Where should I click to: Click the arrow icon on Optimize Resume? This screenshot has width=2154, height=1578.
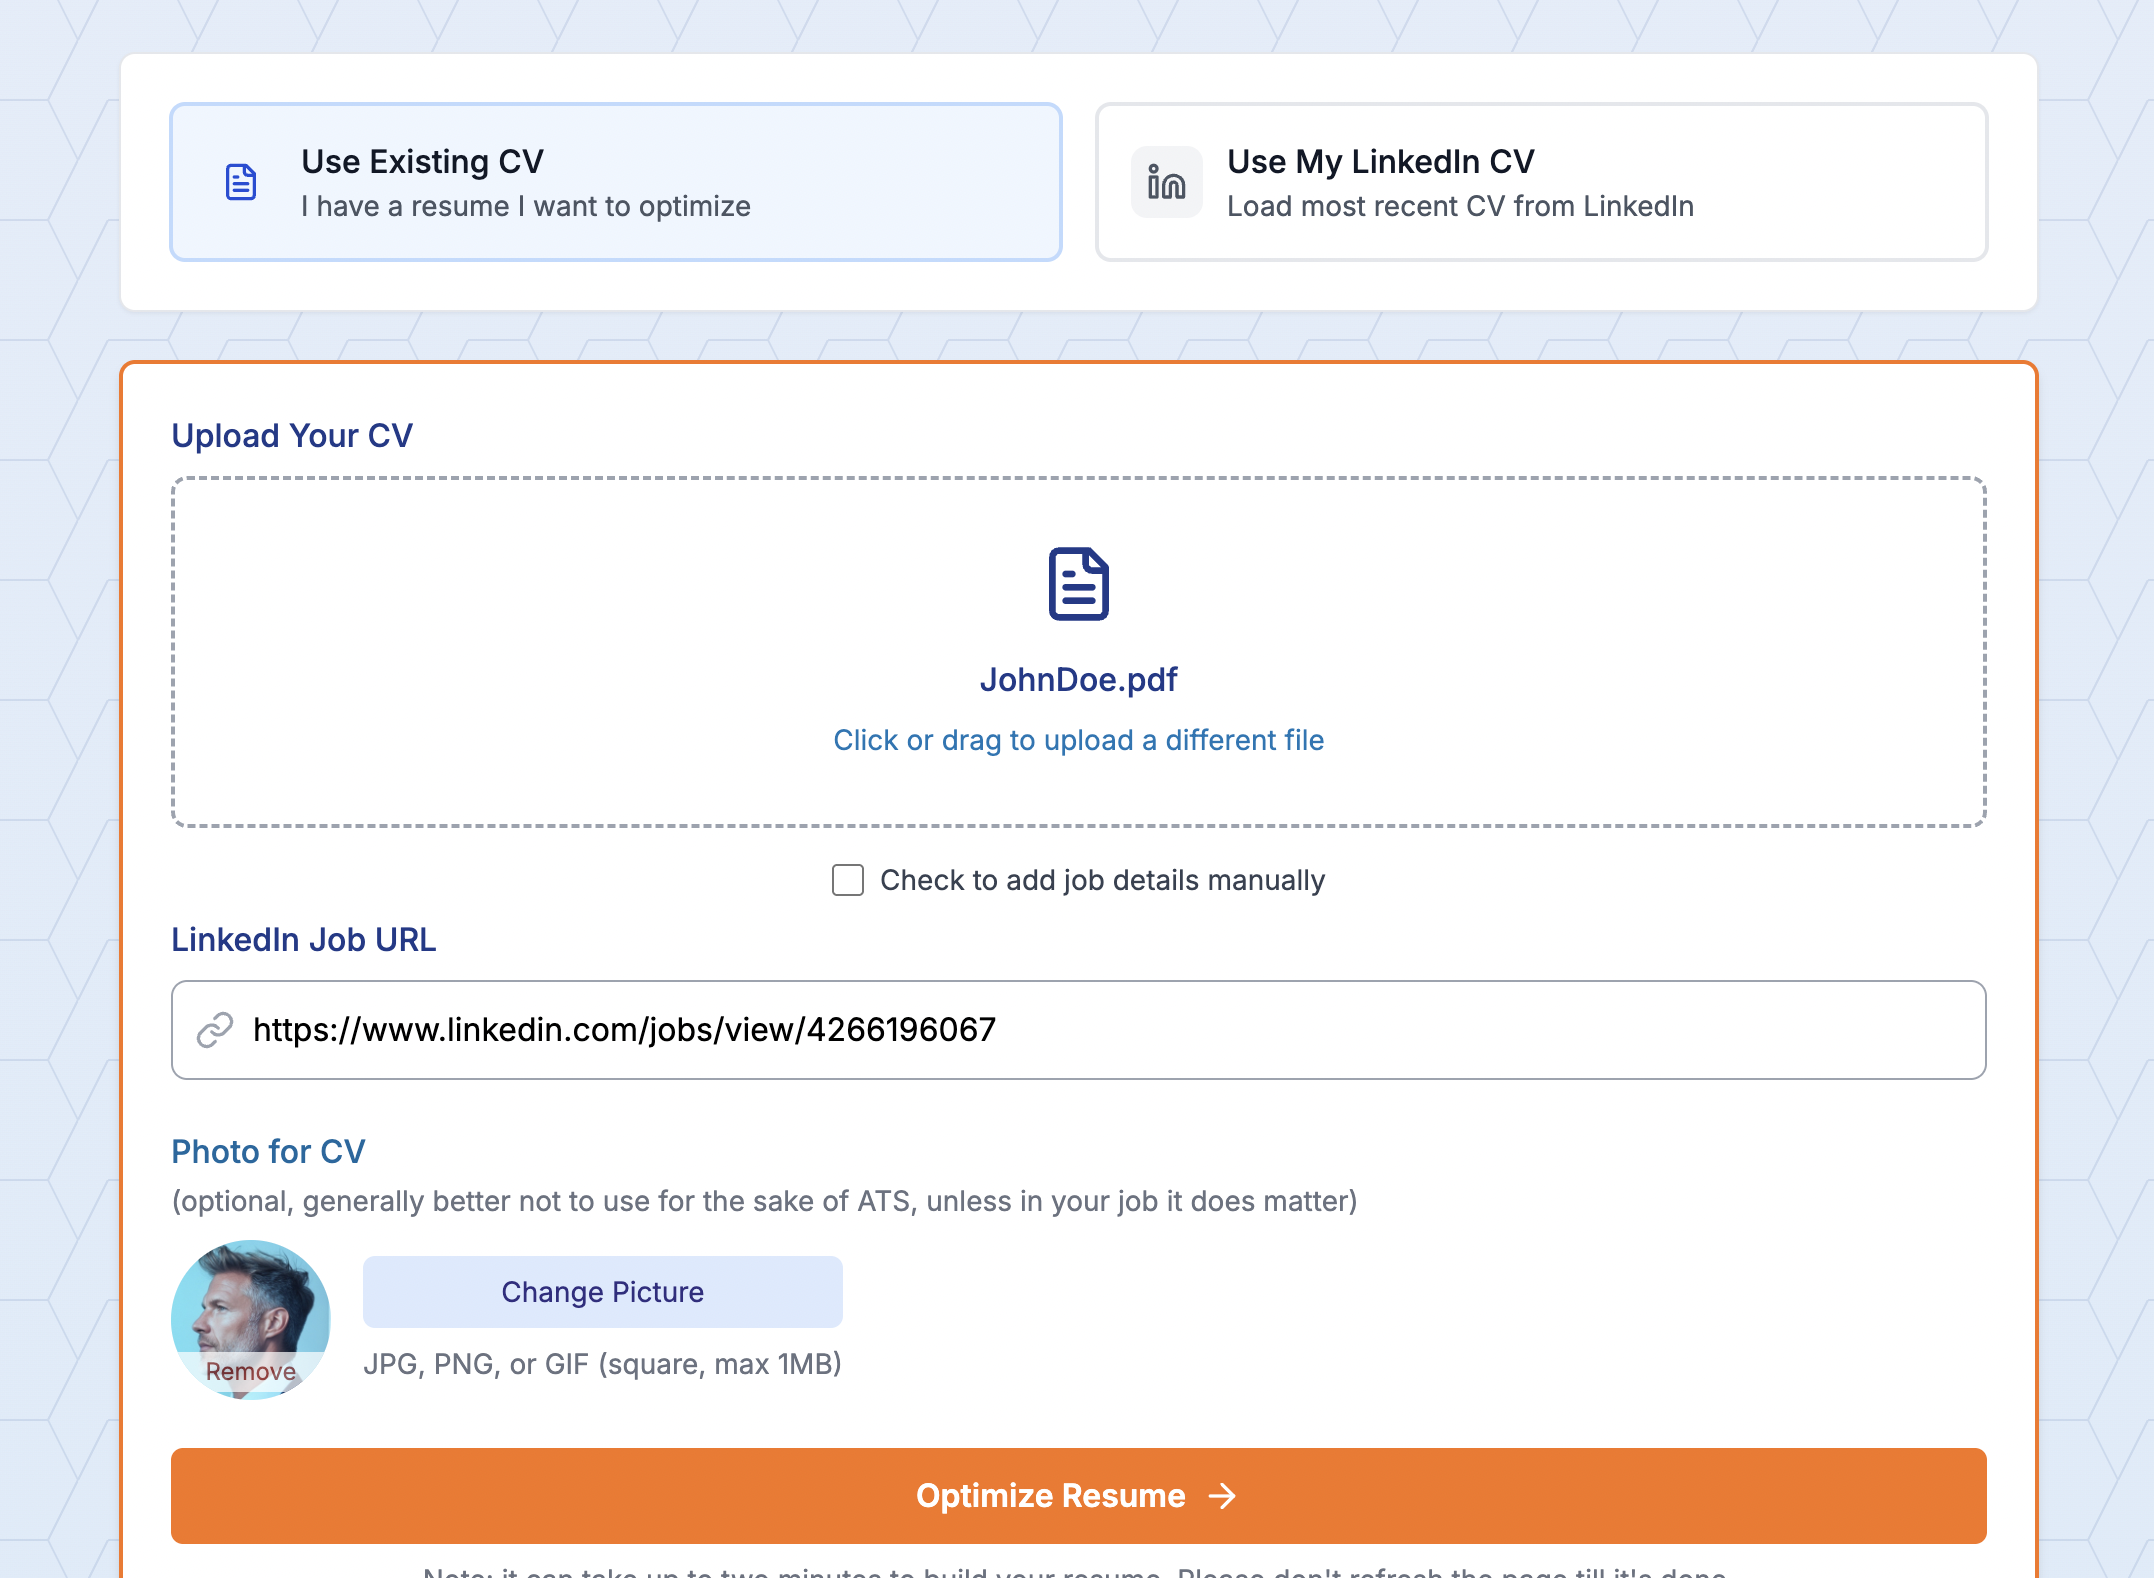tap(1222, 1496)
